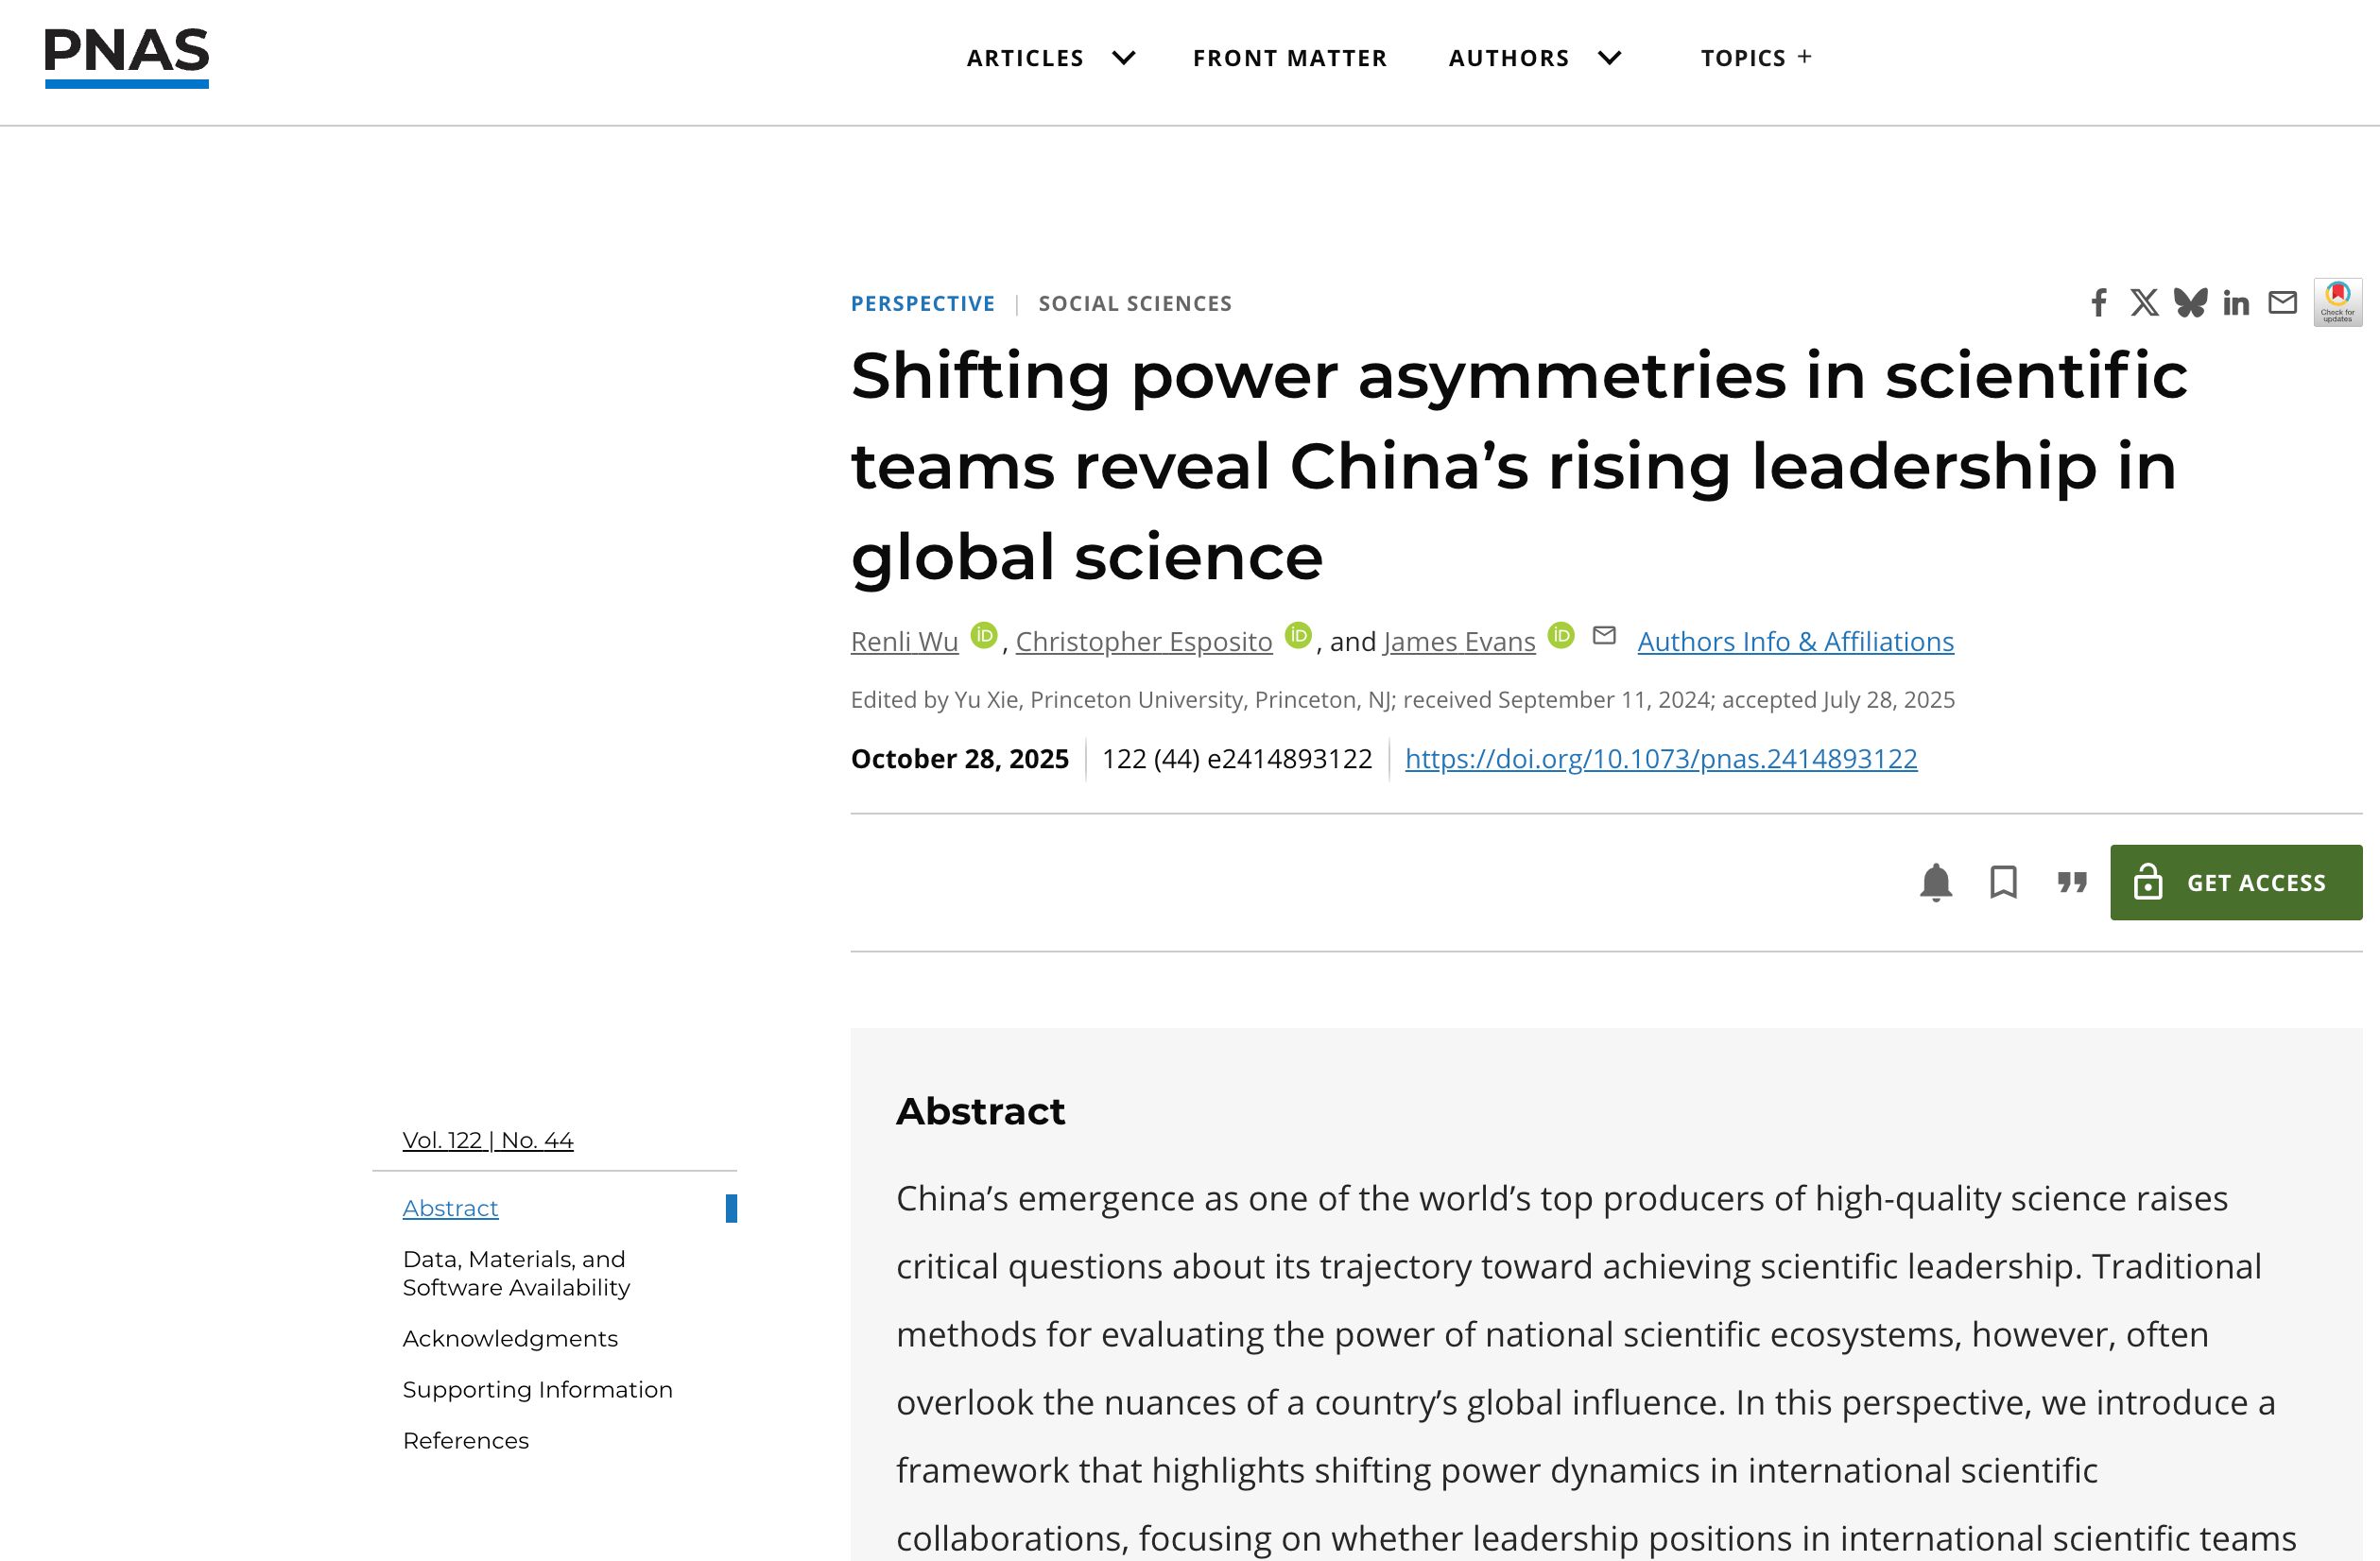Share the article on X
The image size is (2380, 1561).
2144,302
